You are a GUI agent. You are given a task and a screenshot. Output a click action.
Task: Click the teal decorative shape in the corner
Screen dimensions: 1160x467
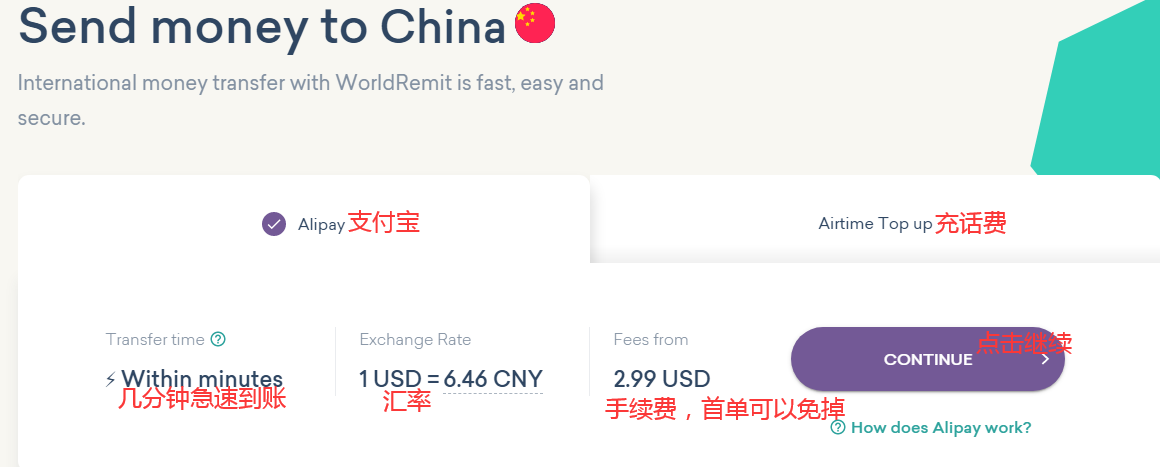pos(1100,100)
